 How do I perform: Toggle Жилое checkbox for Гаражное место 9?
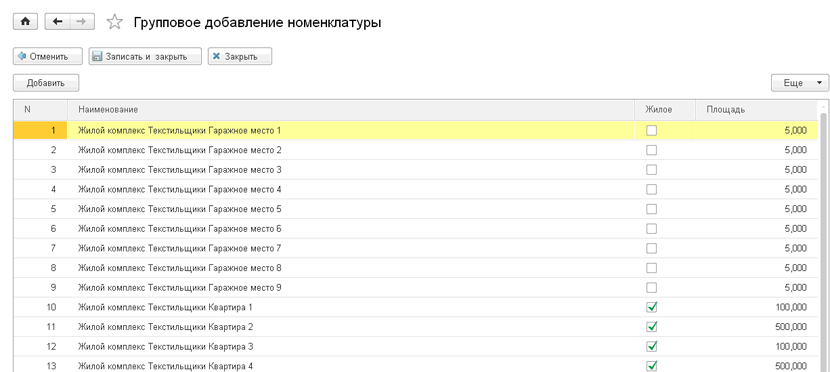(652, 288)
